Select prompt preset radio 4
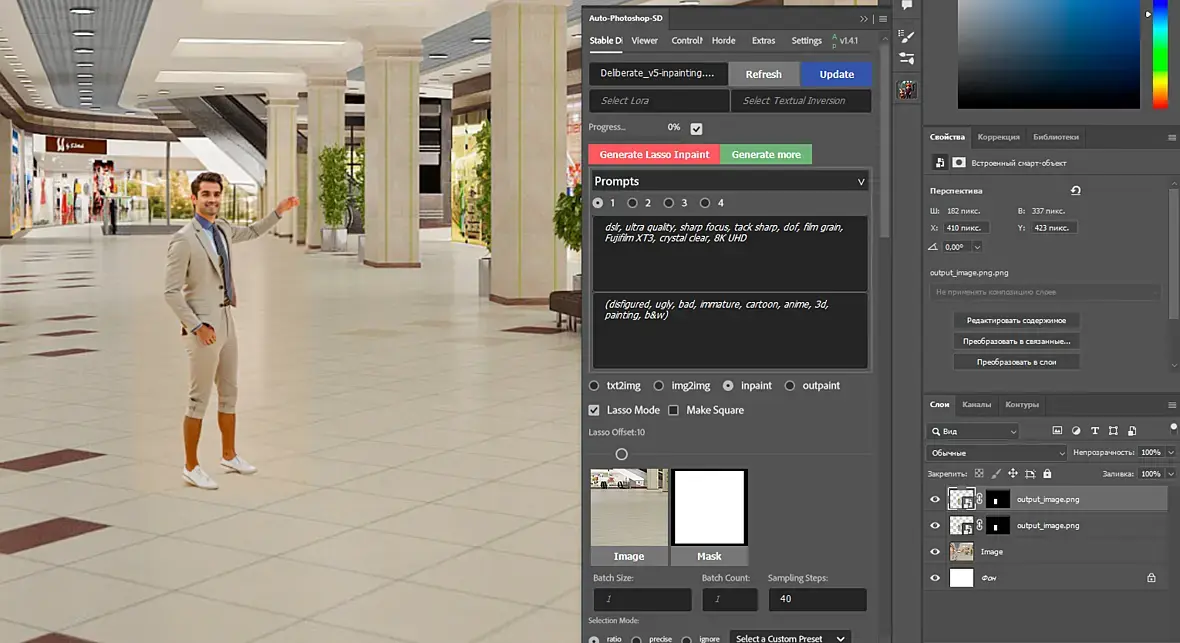Screen dimensions: 1180x643 pos(704,203)
